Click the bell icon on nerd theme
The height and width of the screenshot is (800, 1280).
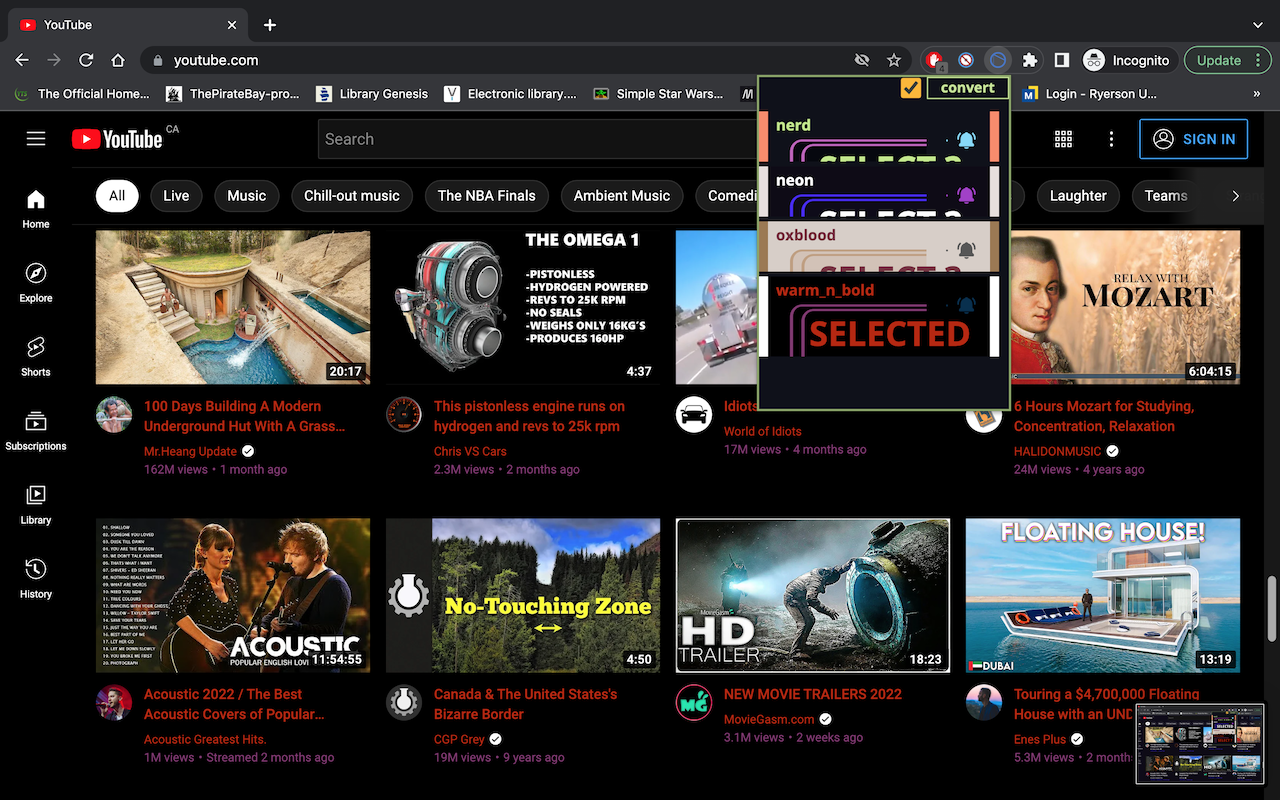pos(966,140)
